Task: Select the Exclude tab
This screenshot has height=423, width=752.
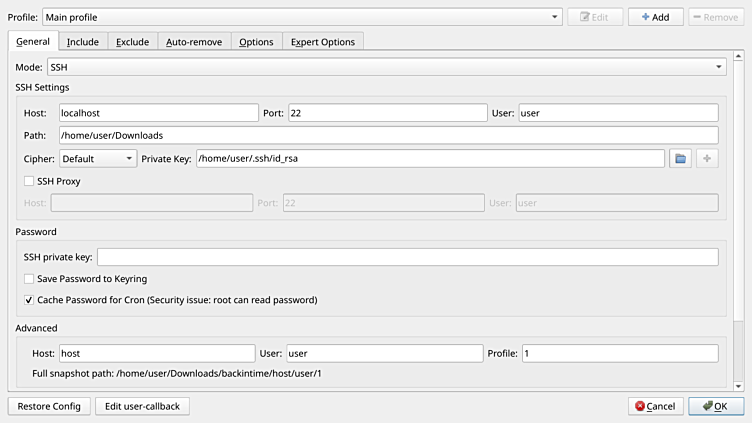Action: click(x=132, y=42)
